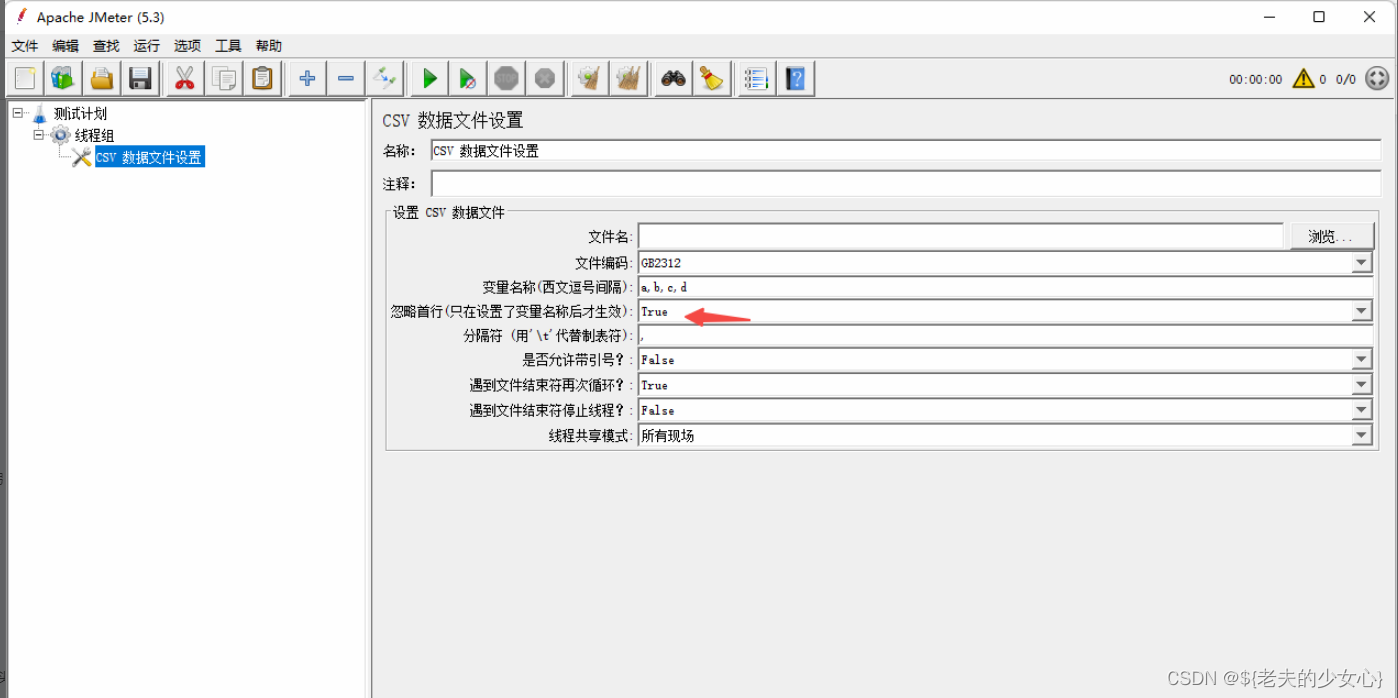This screenshot has height=698, width=1398.
Task: Open the 运行 menu
Action: coord(147,46)
